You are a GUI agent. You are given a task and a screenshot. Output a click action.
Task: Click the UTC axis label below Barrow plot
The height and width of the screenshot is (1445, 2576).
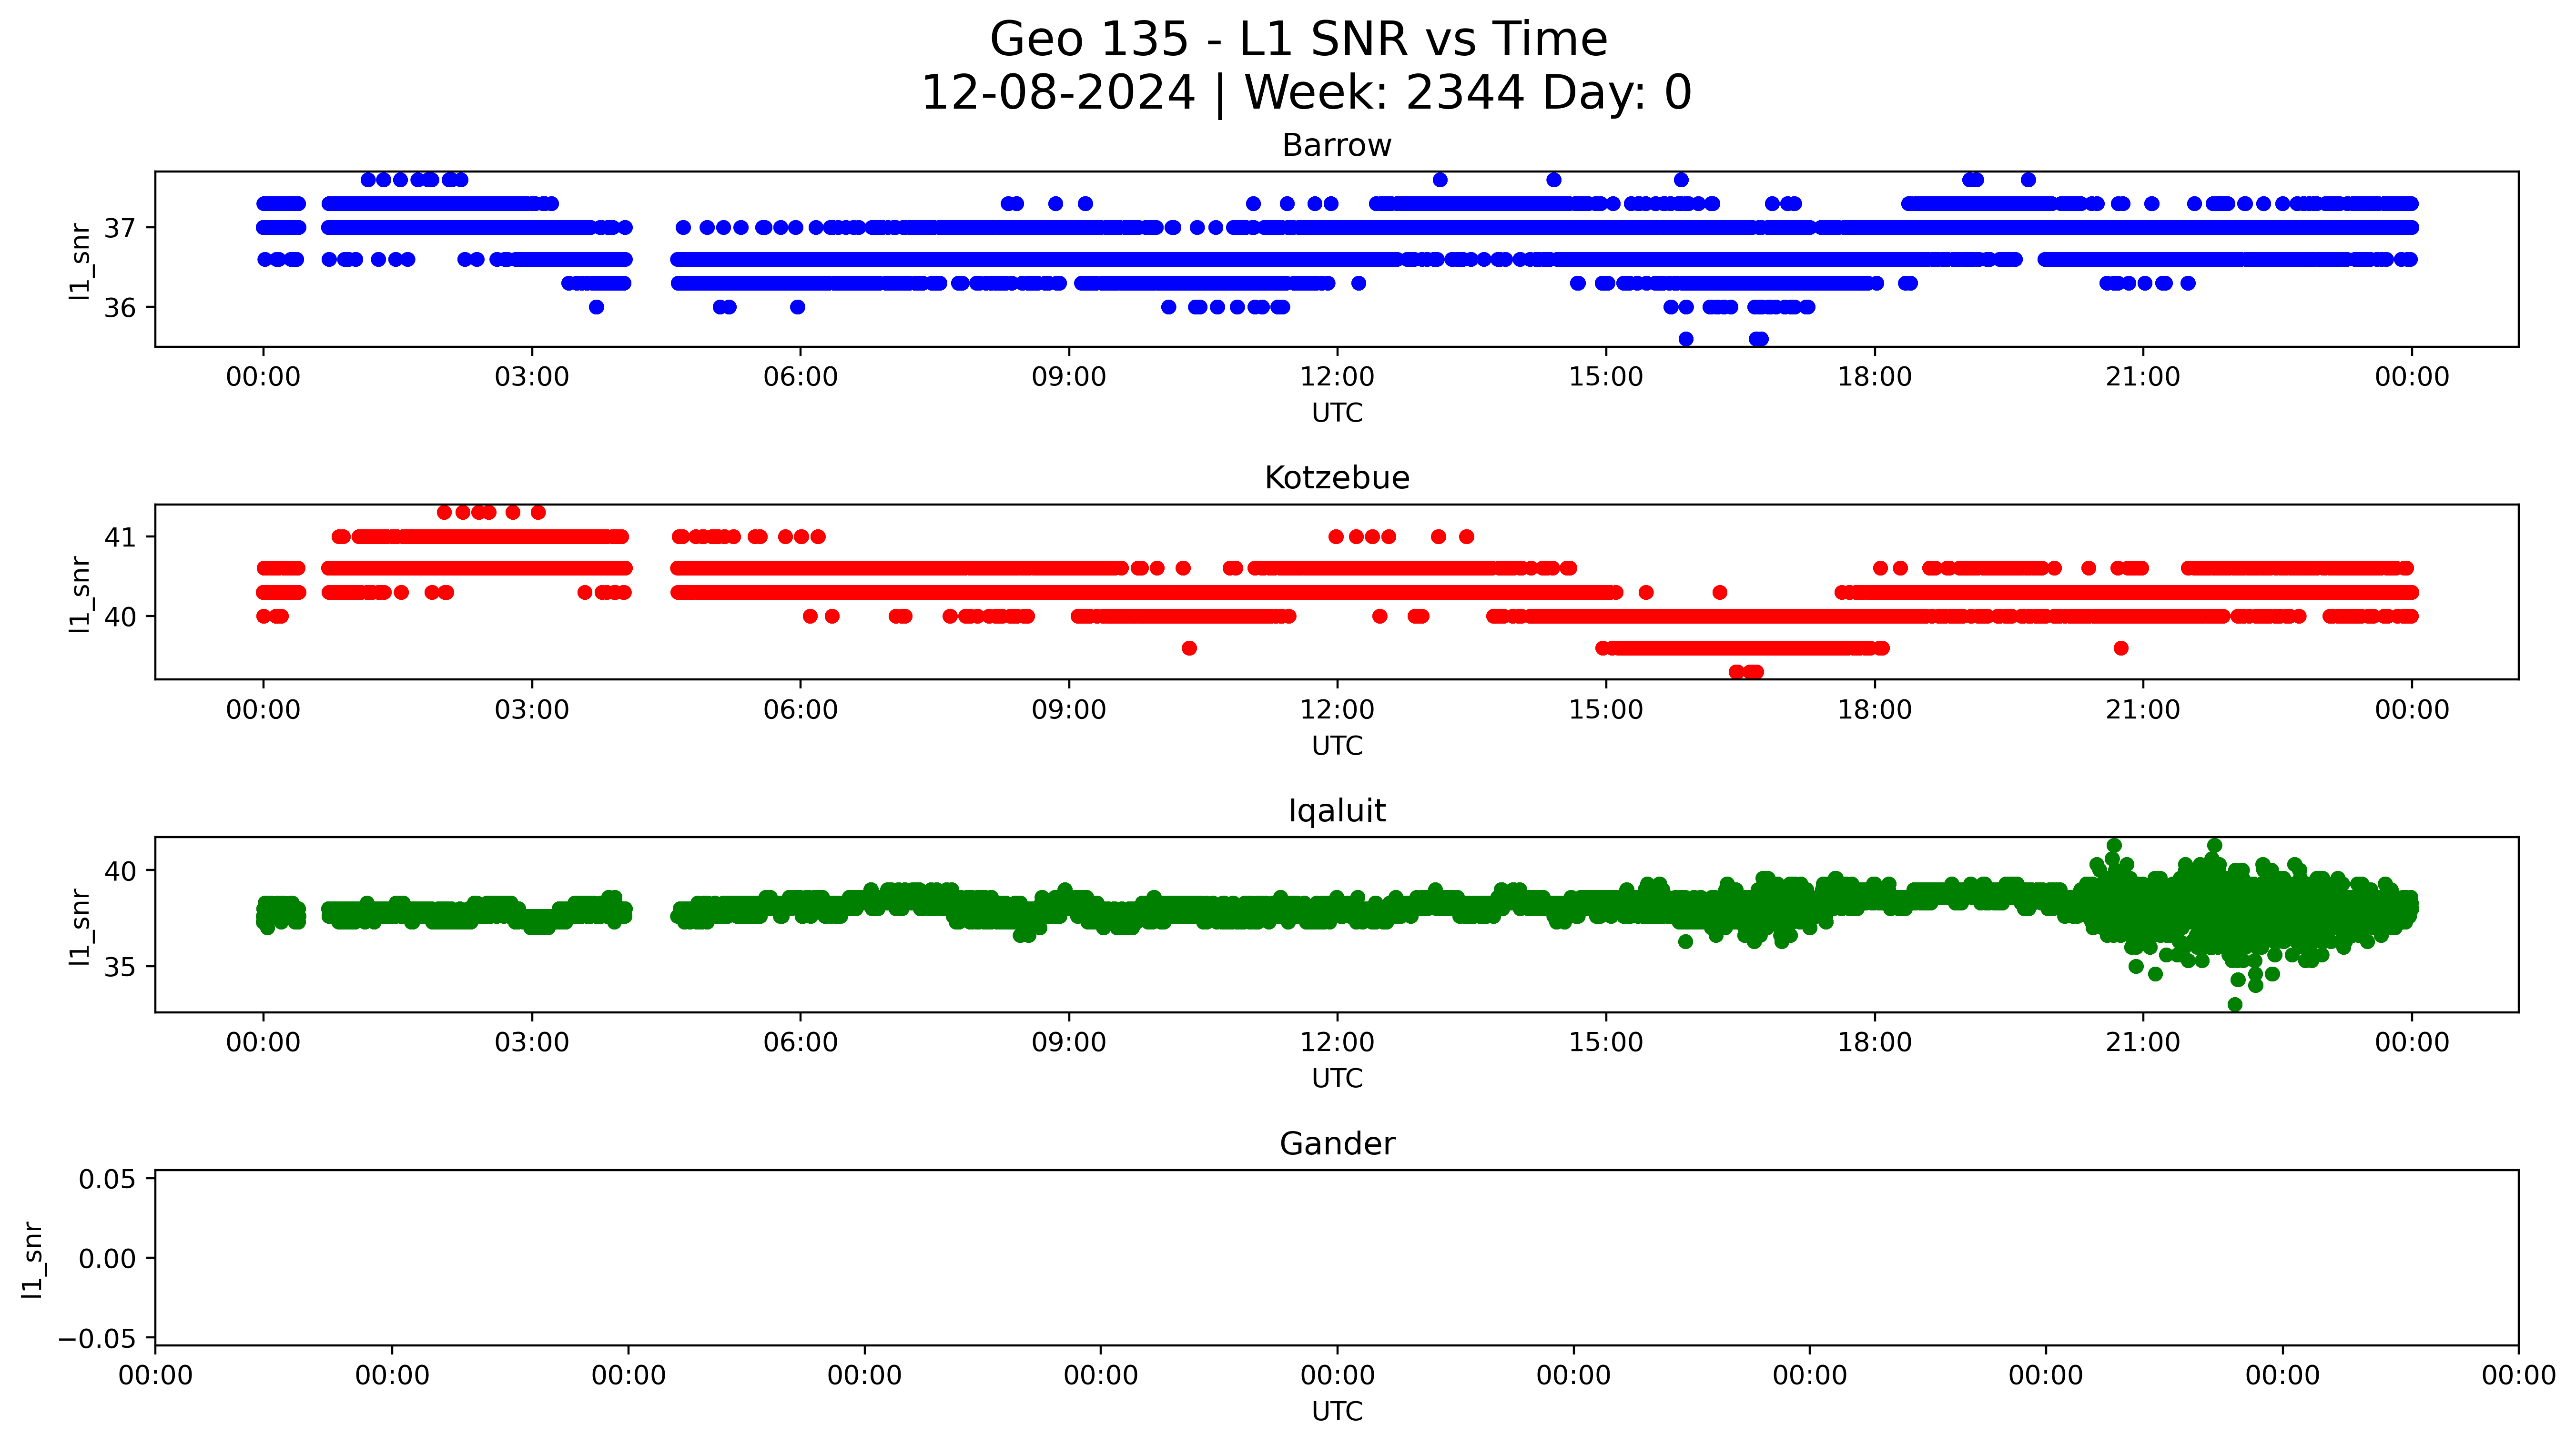1337,413
